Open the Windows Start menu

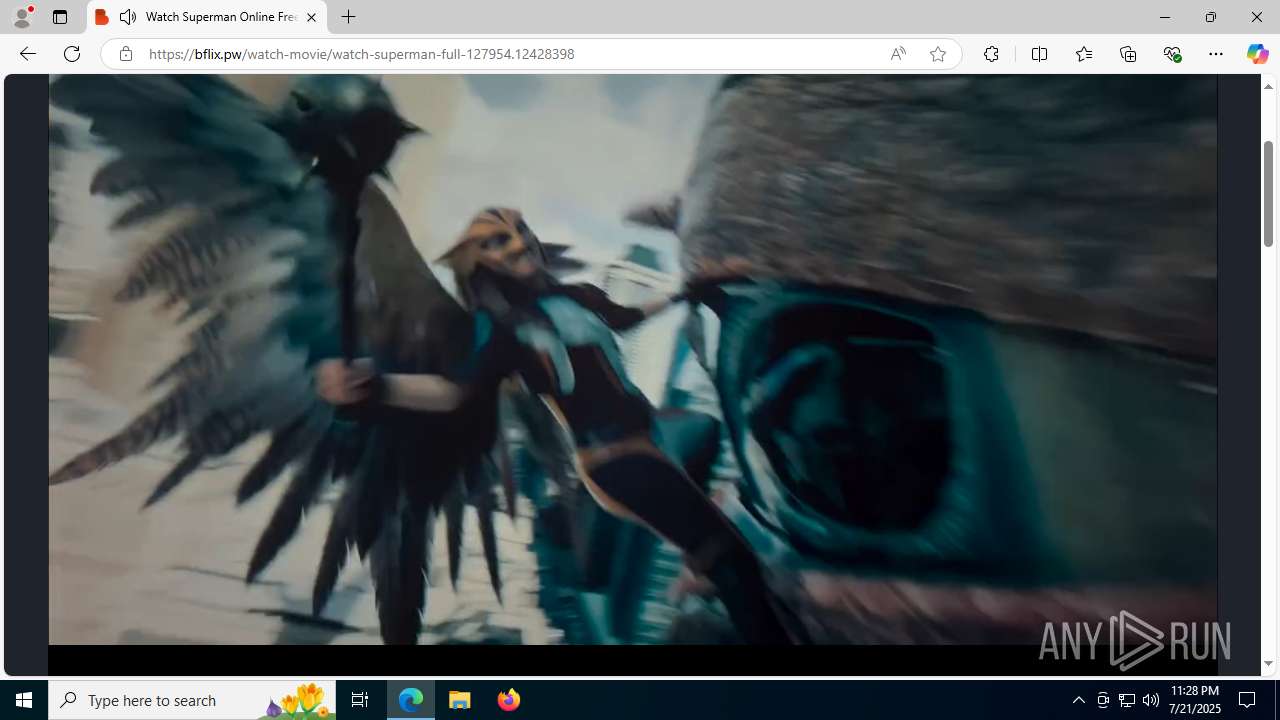tap(24, 700)
